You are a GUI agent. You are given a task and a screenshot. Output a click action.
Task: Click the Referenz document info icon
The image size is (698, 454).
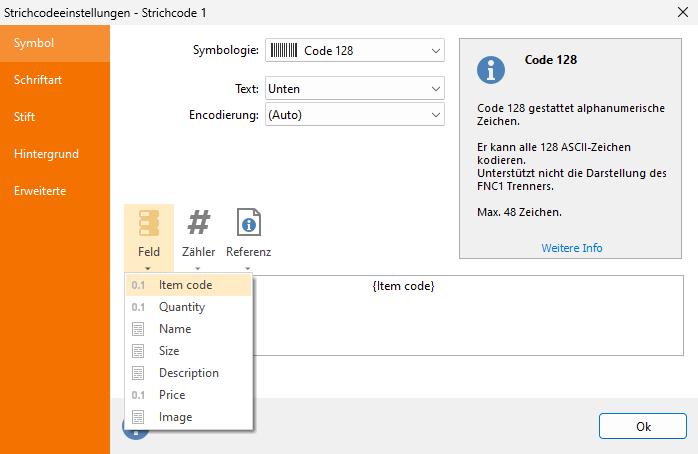coord(248,222)
